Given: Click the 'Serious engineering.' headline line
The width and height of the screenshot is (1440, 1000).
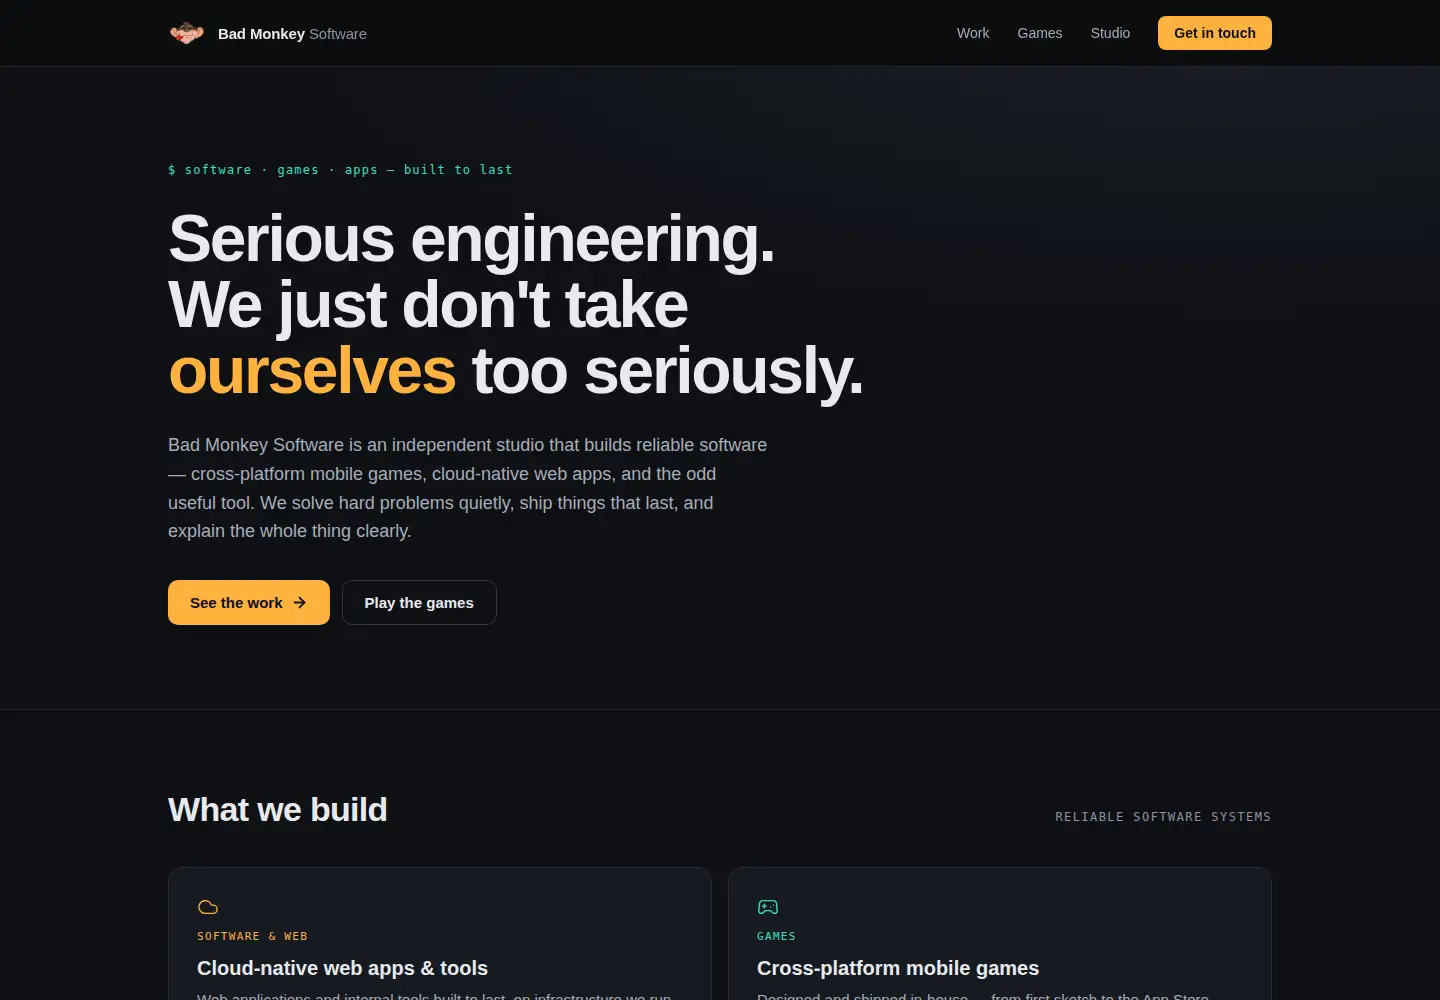Looking at the screenshot, I should (x=471, y=239).
